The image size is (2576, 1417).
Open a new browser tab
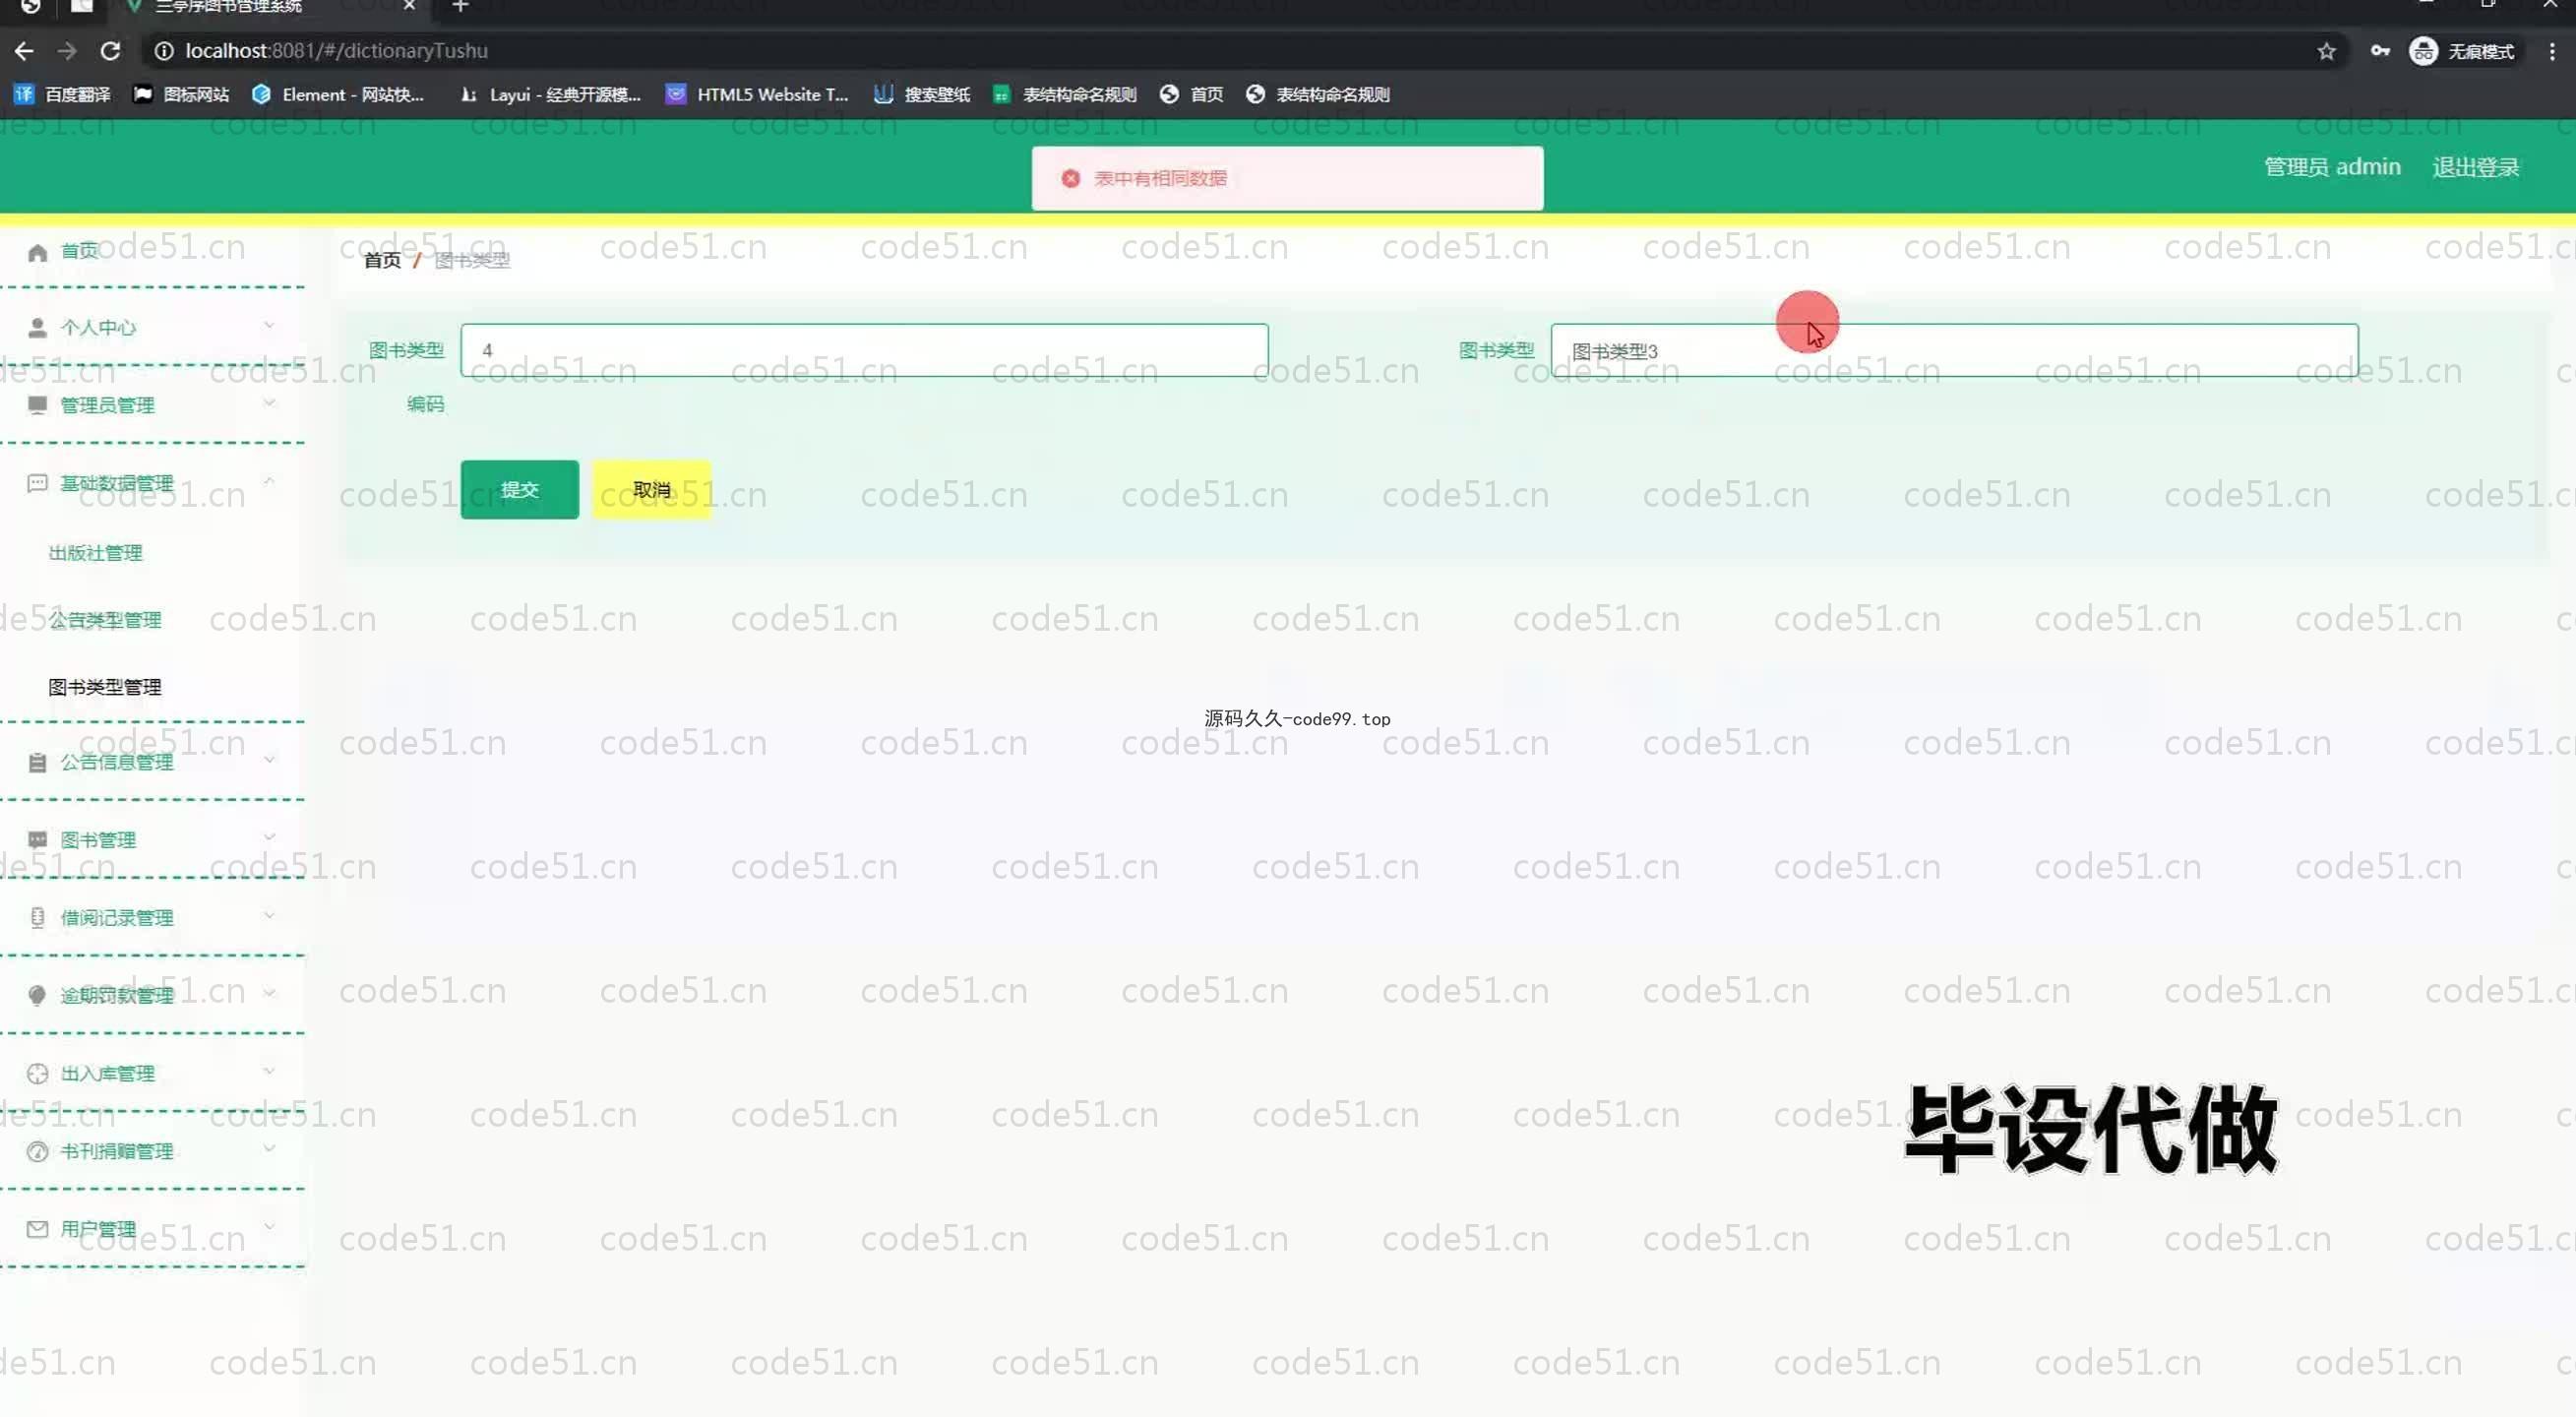coord(460,6)
